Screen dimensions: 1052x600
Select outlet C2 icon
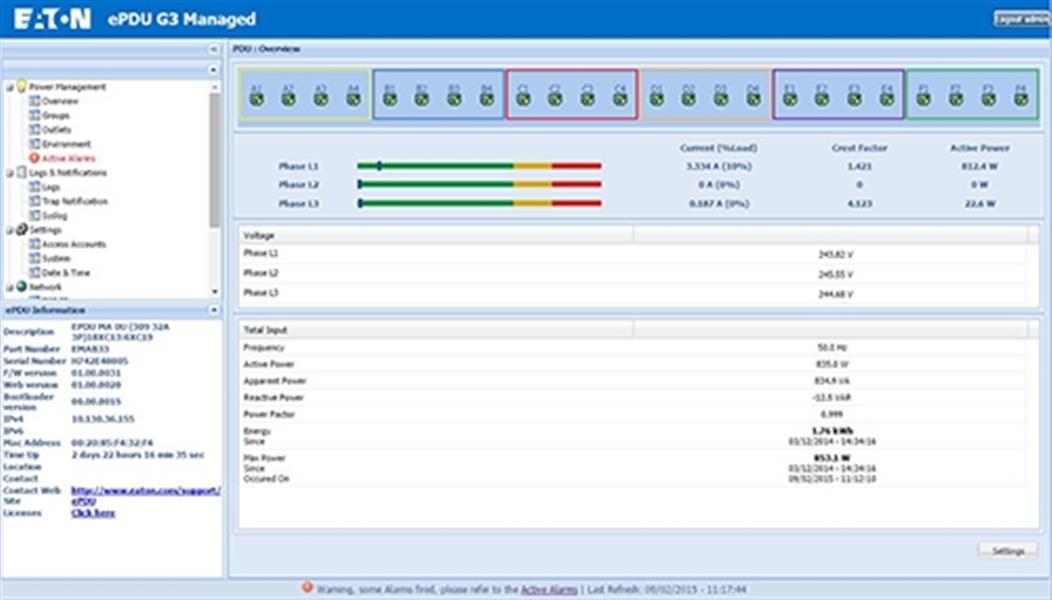coord(555,99)
